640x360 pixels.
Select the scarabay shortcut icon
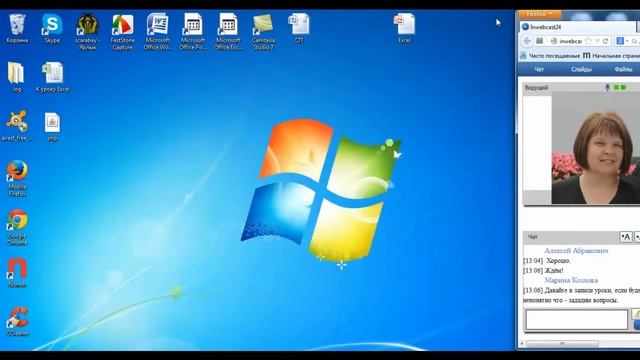pos(87,32)
